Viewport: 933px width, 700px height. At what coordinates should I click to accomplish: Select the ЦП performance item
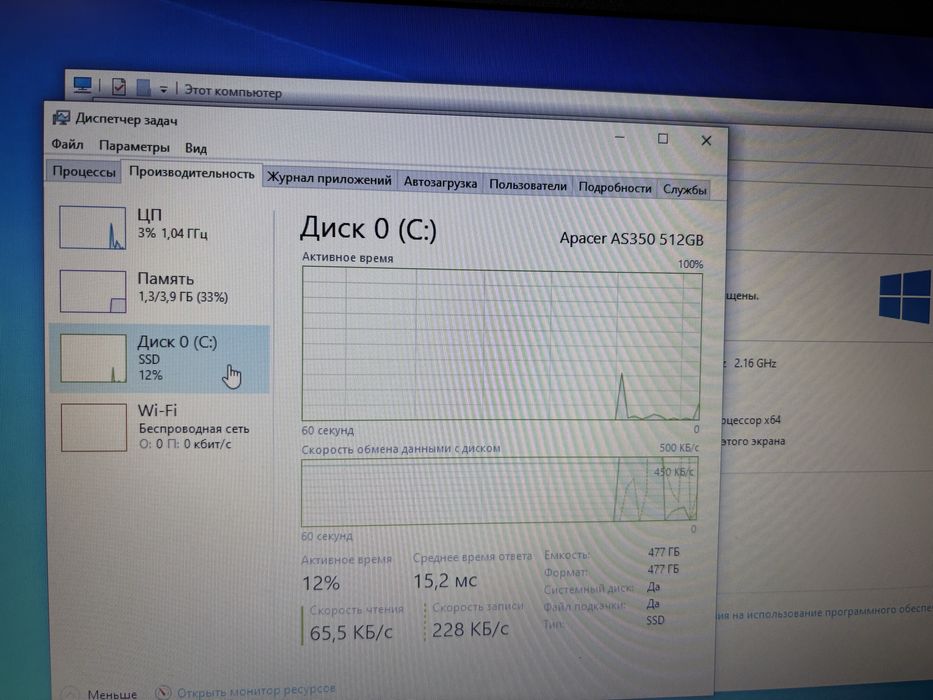[x=159, y=227]
